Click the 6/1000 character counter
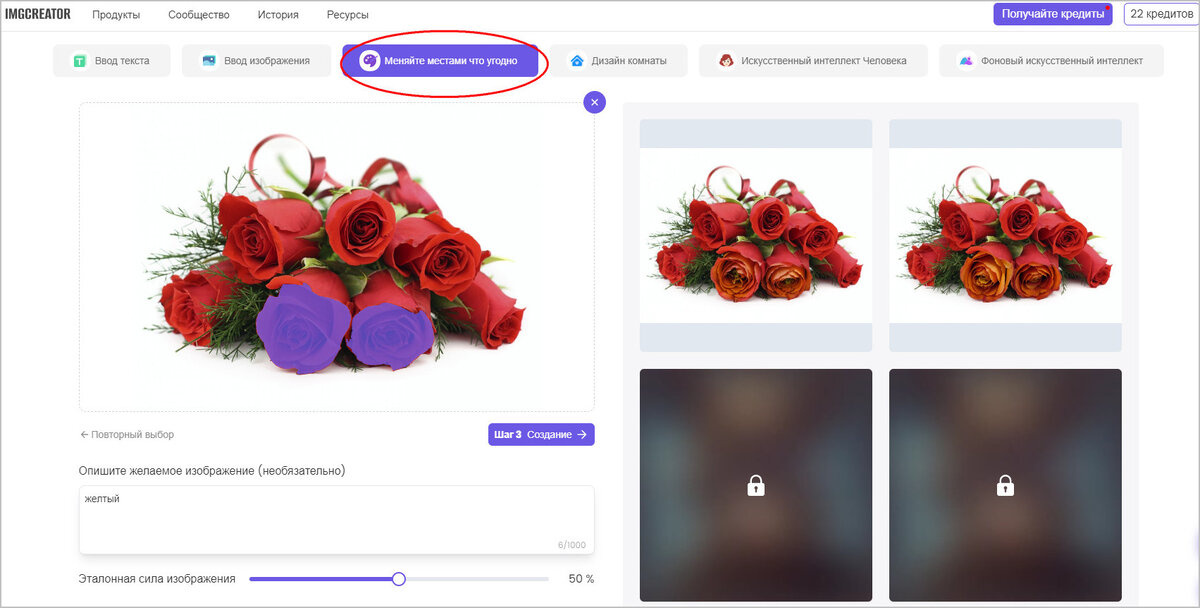The image size is (1200, 608). point(572,545)
